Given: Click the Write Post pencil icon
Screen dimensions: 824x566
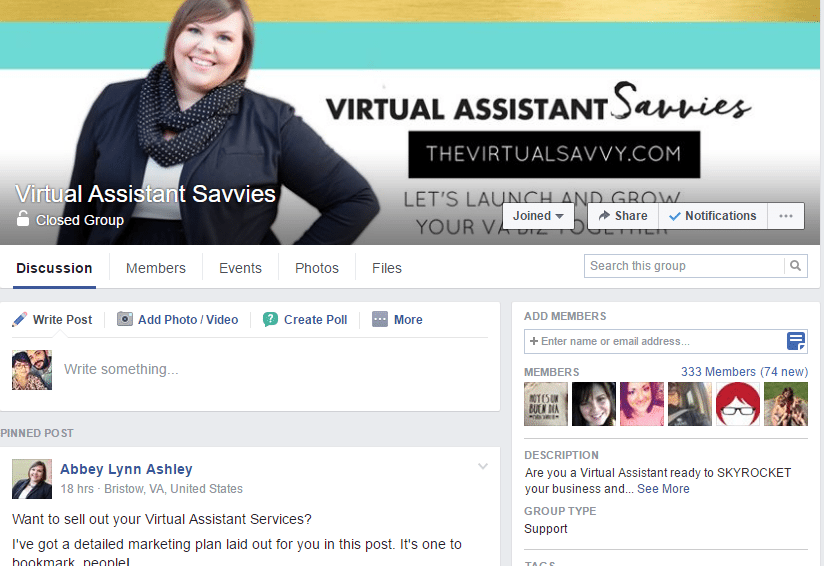Looking at the screenshot, I should click(19, 320).
